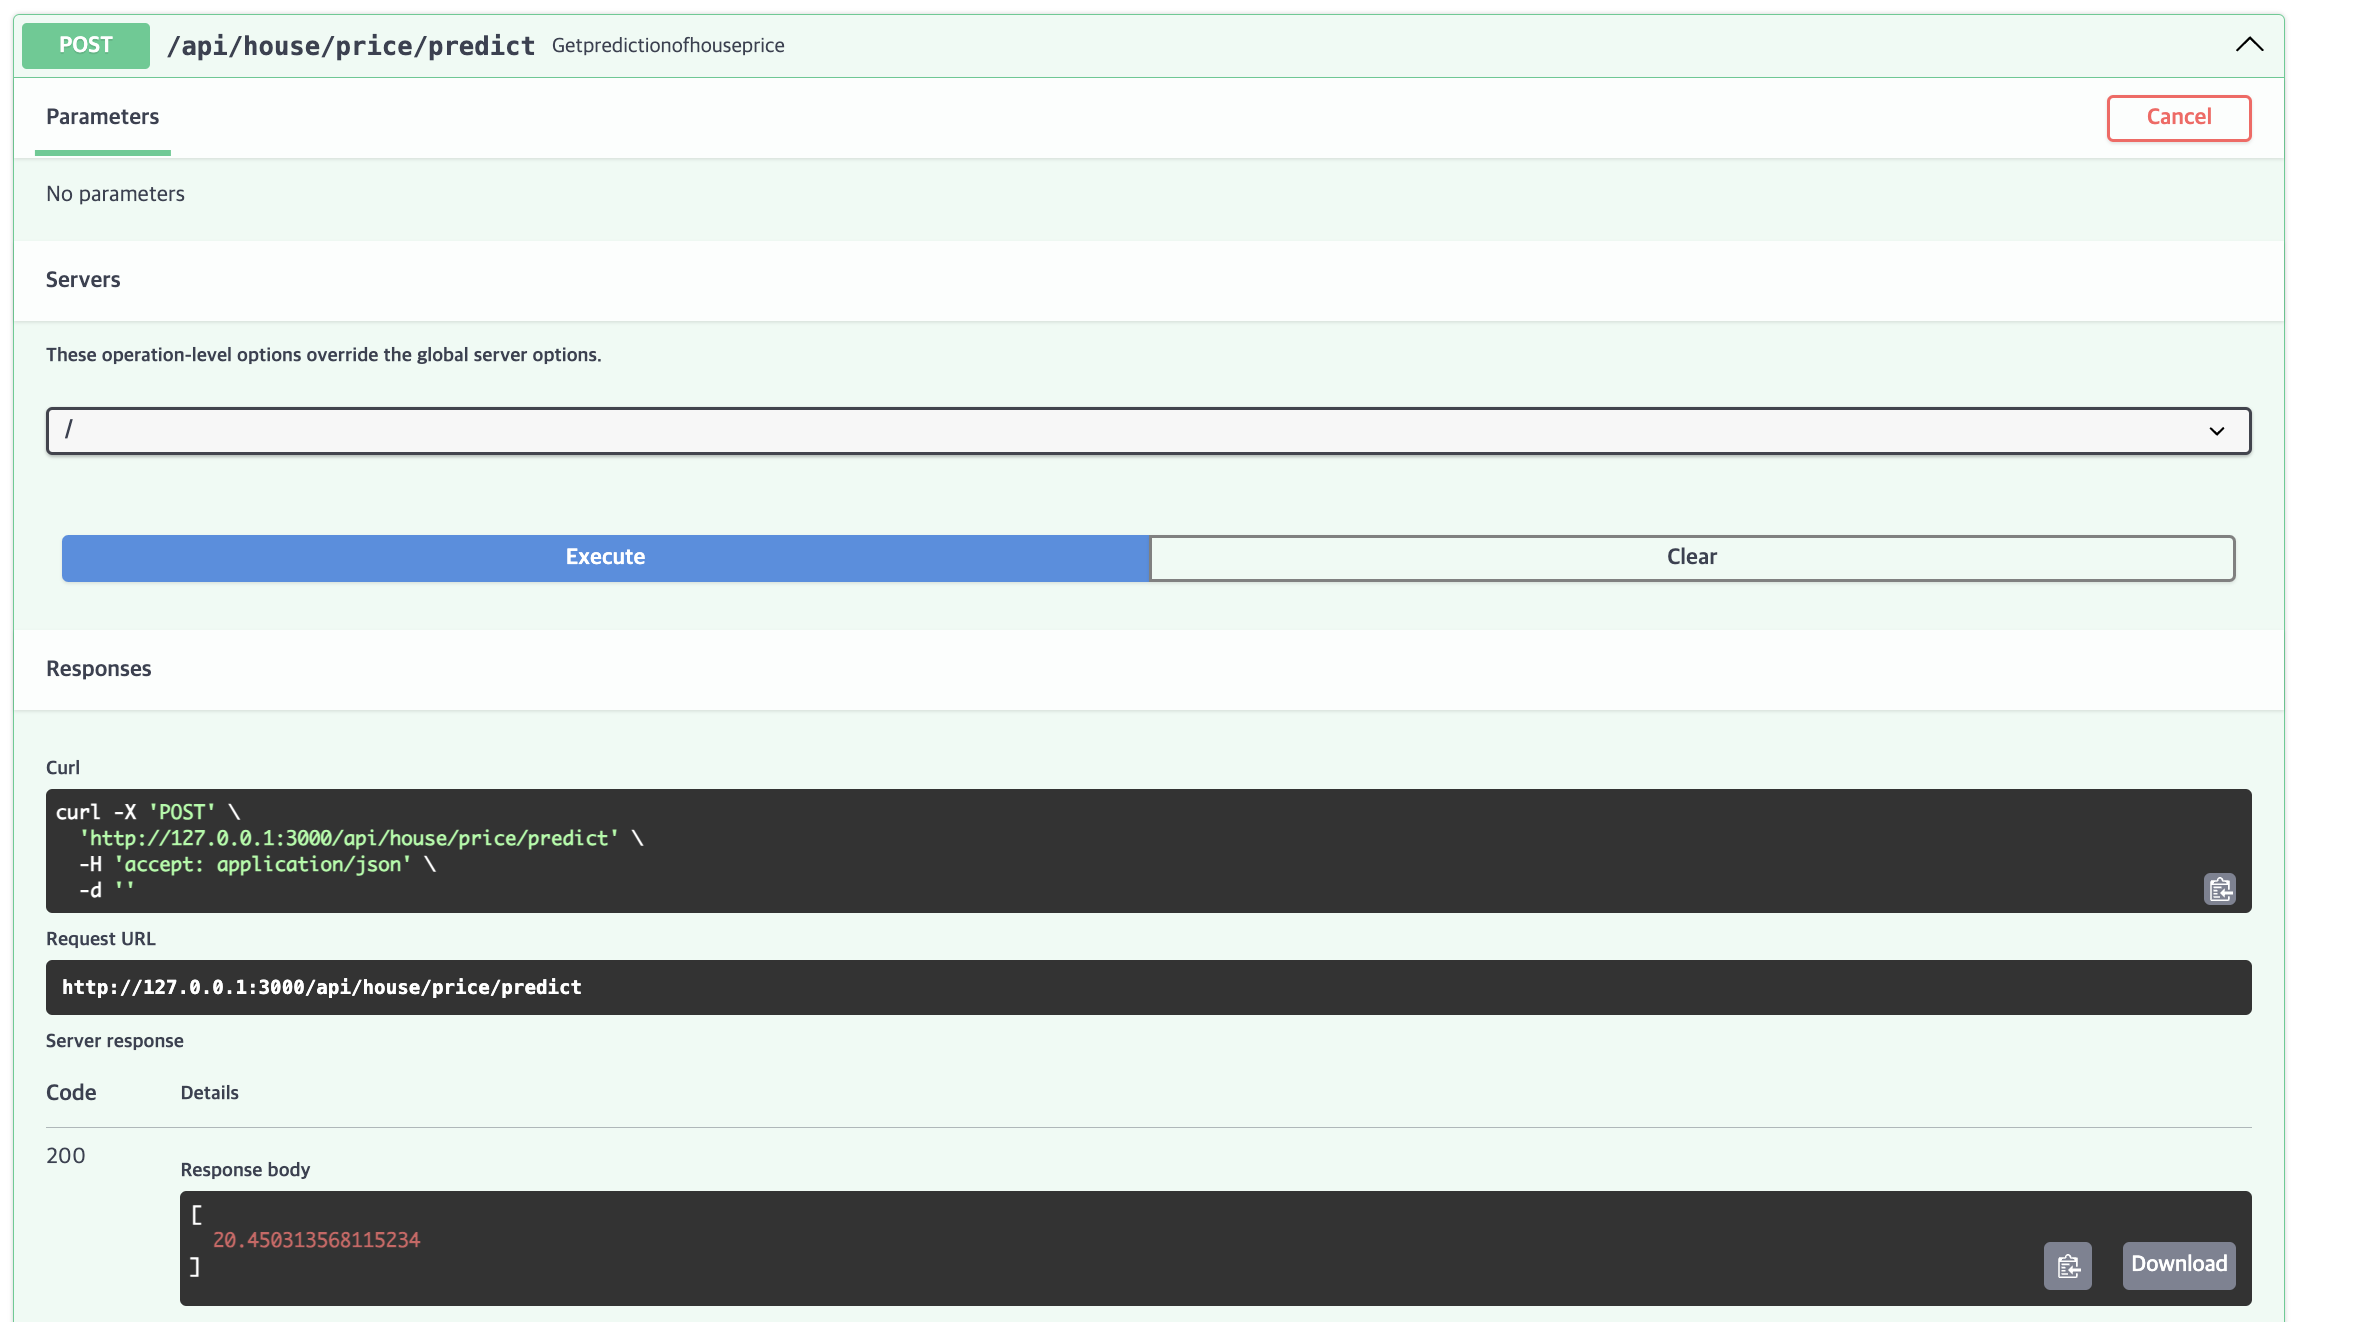Click the /api/house/price/predict endpoint path
This screenshot has height=1322, width=2380.
pyautogui.click(x=350, y=46)
